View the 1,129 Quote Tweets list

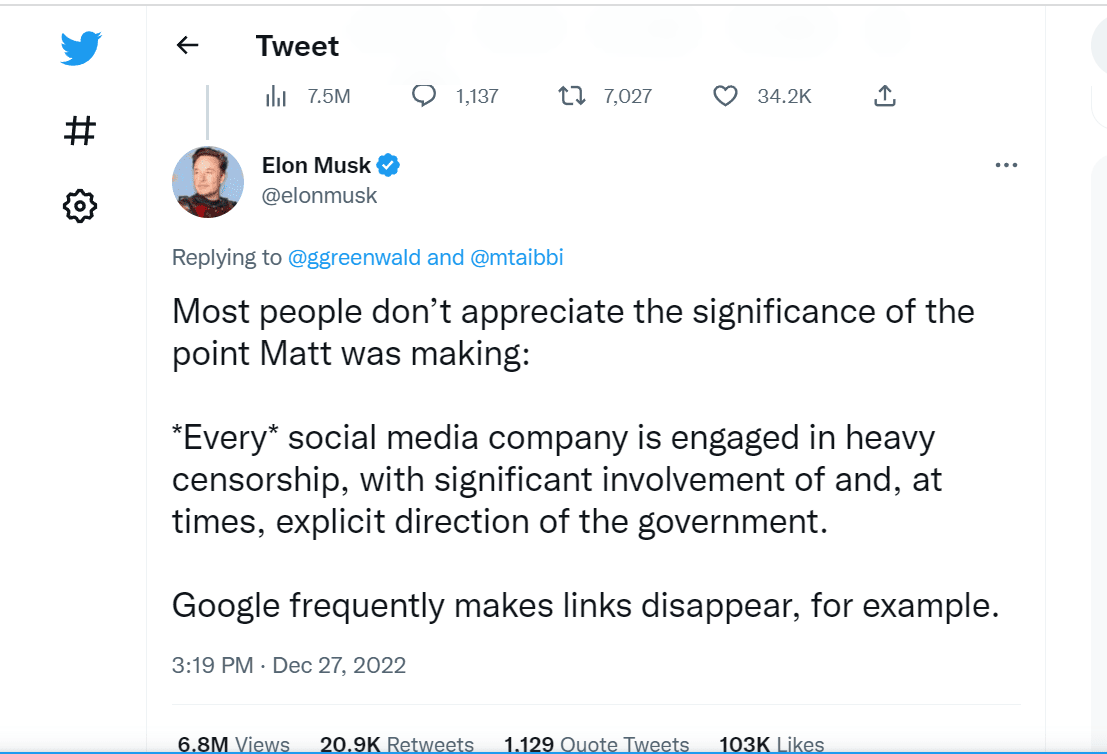pos(596,745)
